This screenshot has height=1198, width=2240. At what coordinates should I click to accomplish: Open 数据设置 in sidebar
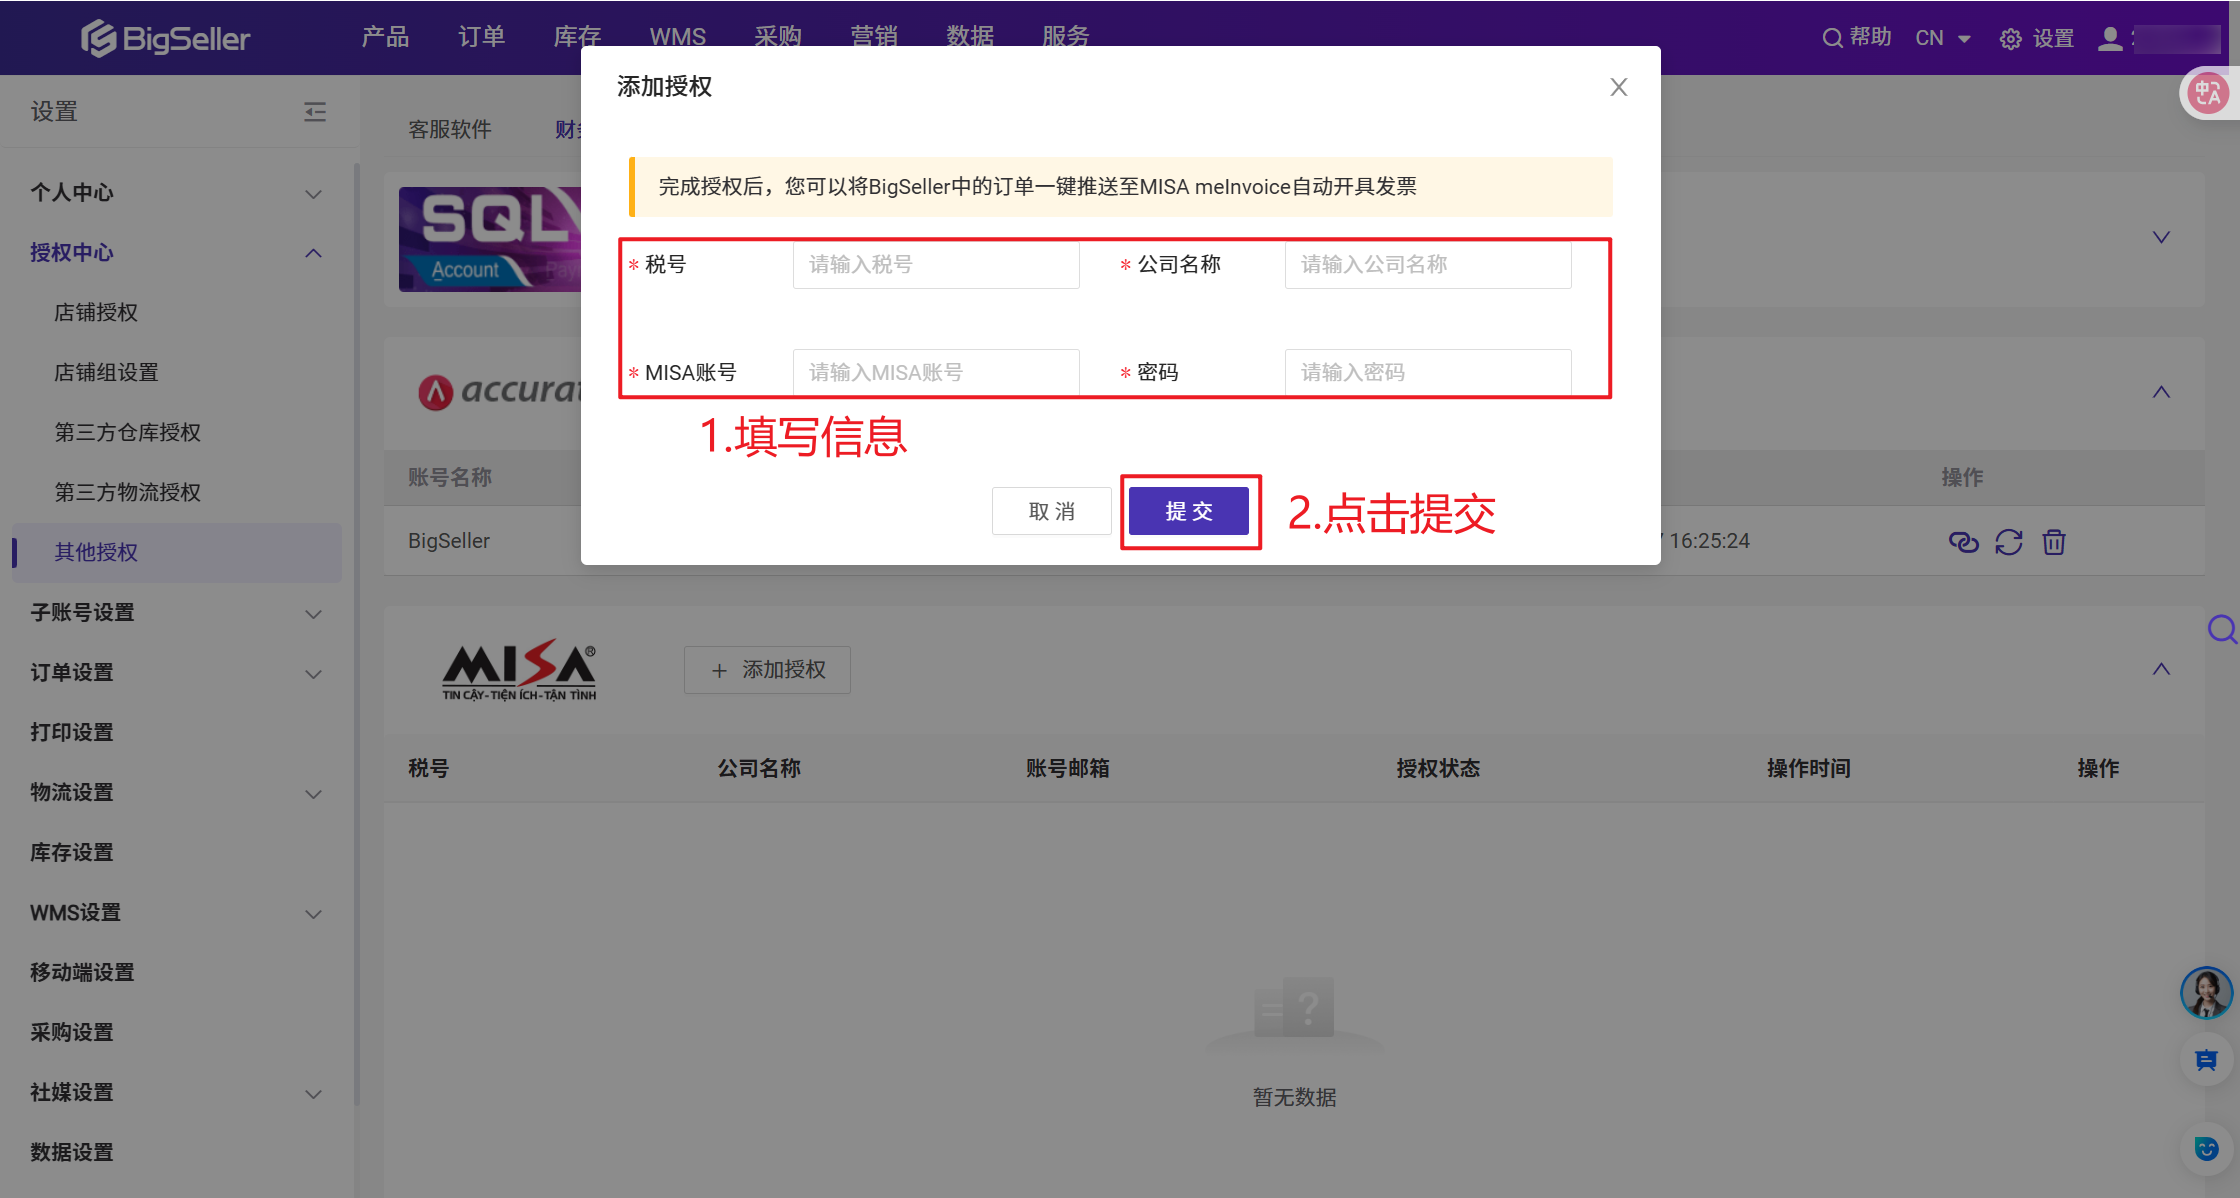pos(72,1153)
